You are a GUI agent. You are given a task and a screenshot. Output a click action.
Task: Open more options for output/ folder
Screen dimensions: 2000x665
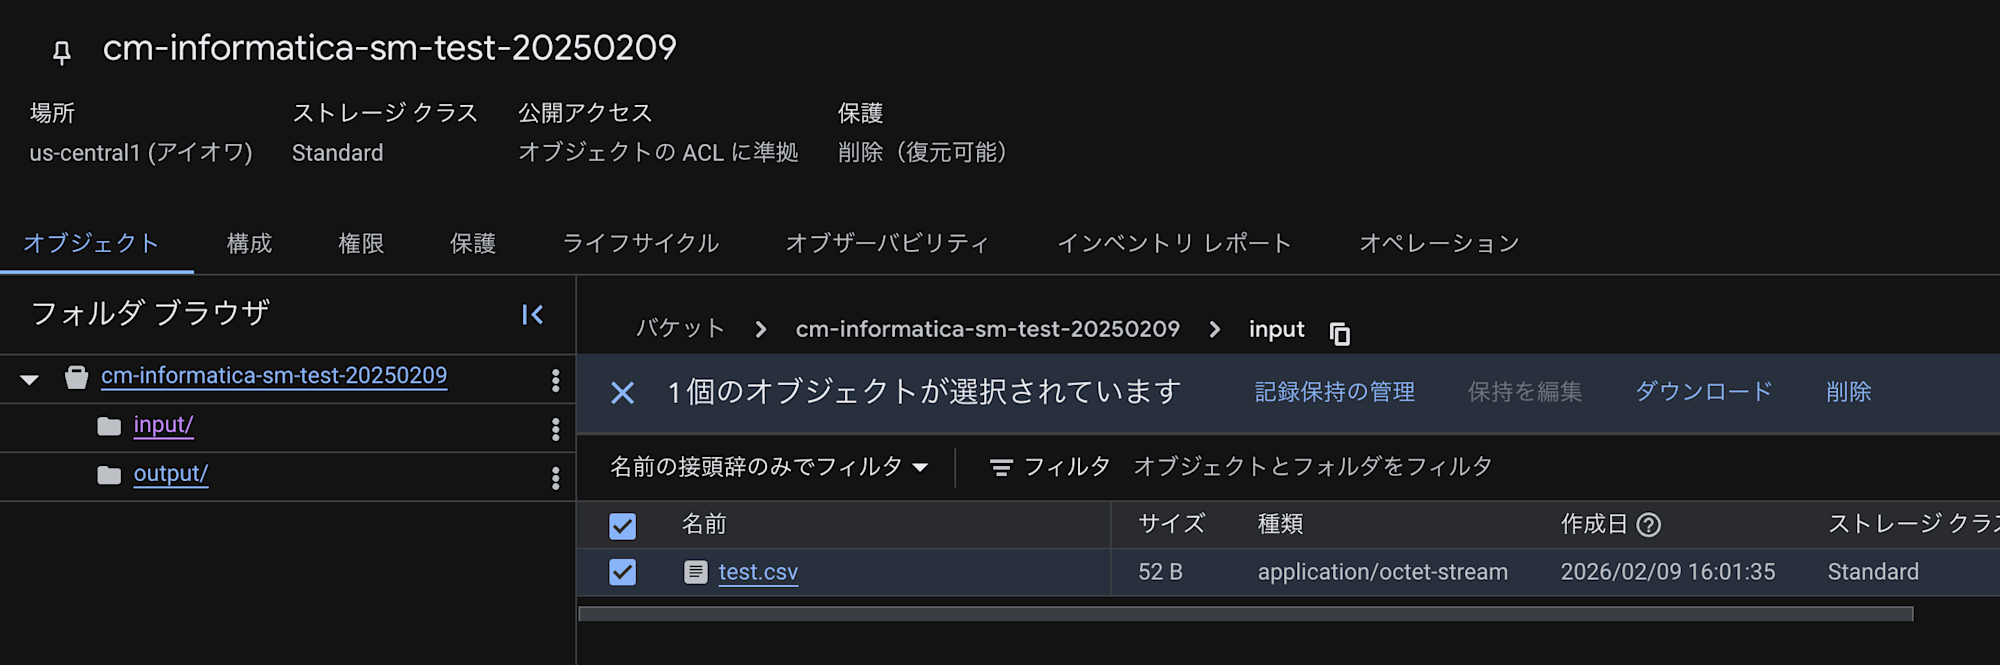coord(555,478)
